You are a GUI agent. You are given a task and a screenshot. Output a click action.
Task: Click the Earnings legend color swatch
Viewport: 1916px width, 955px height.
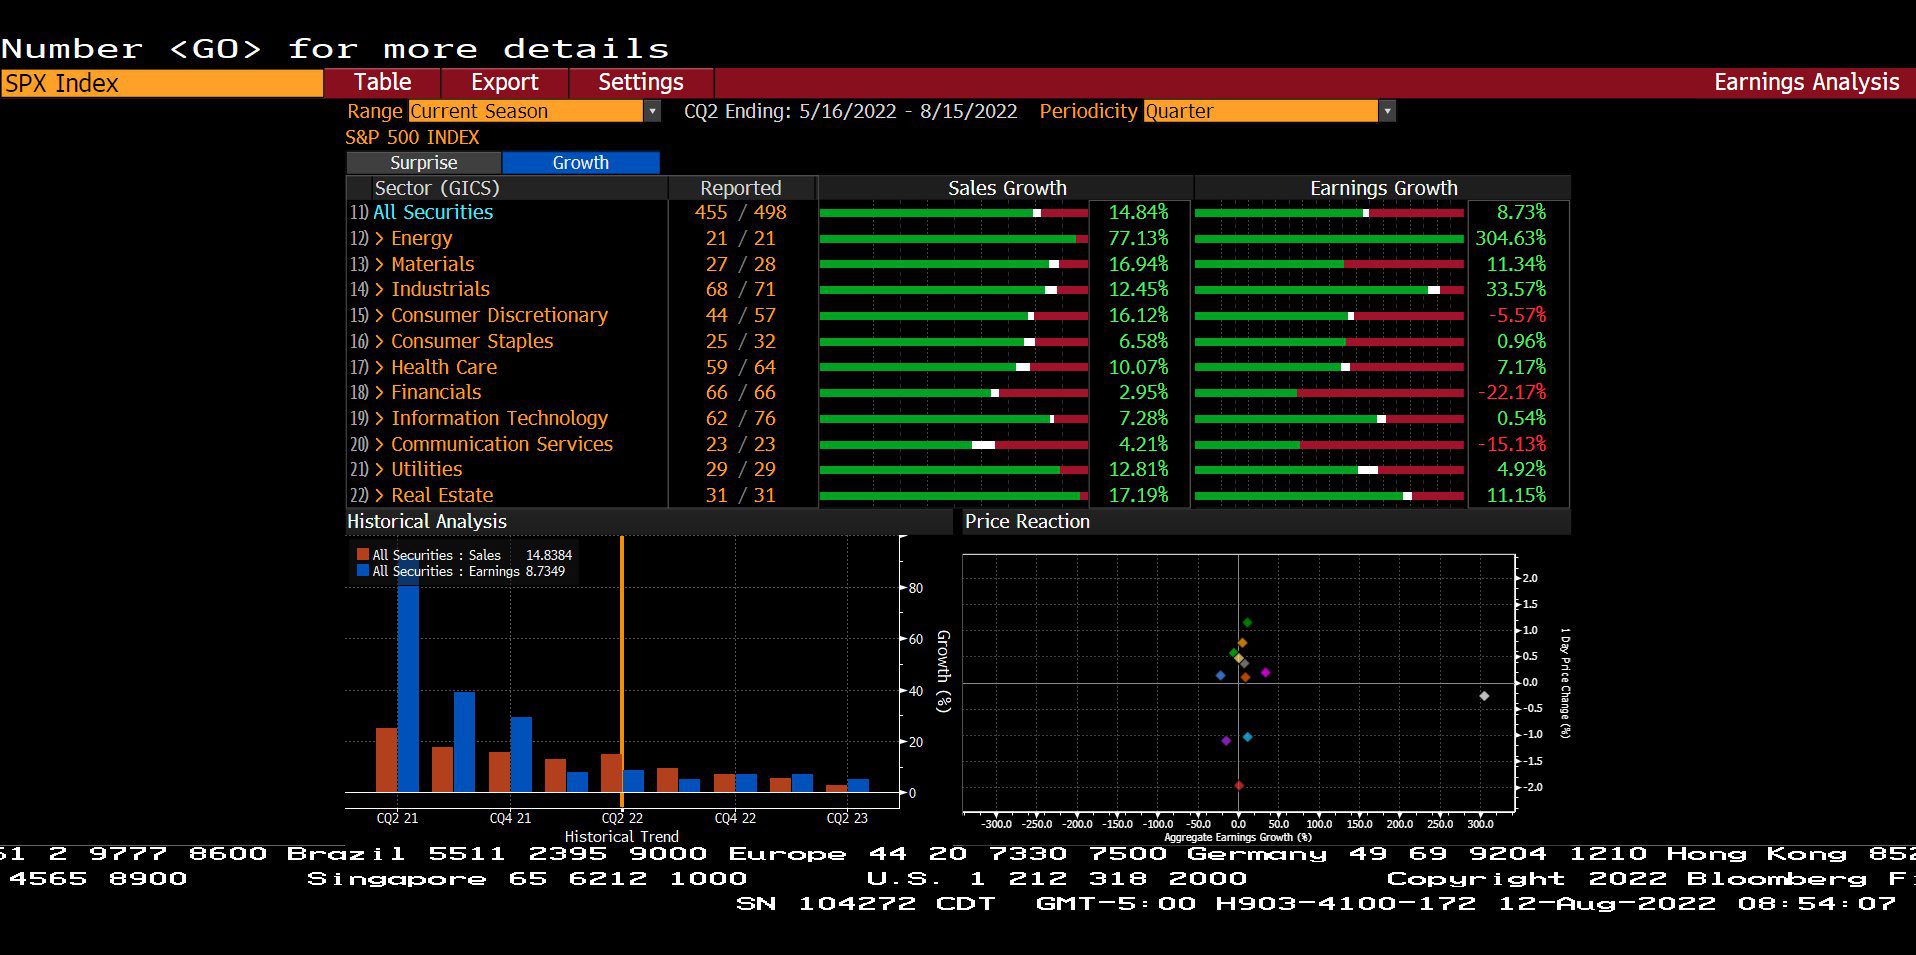[363, 570]
